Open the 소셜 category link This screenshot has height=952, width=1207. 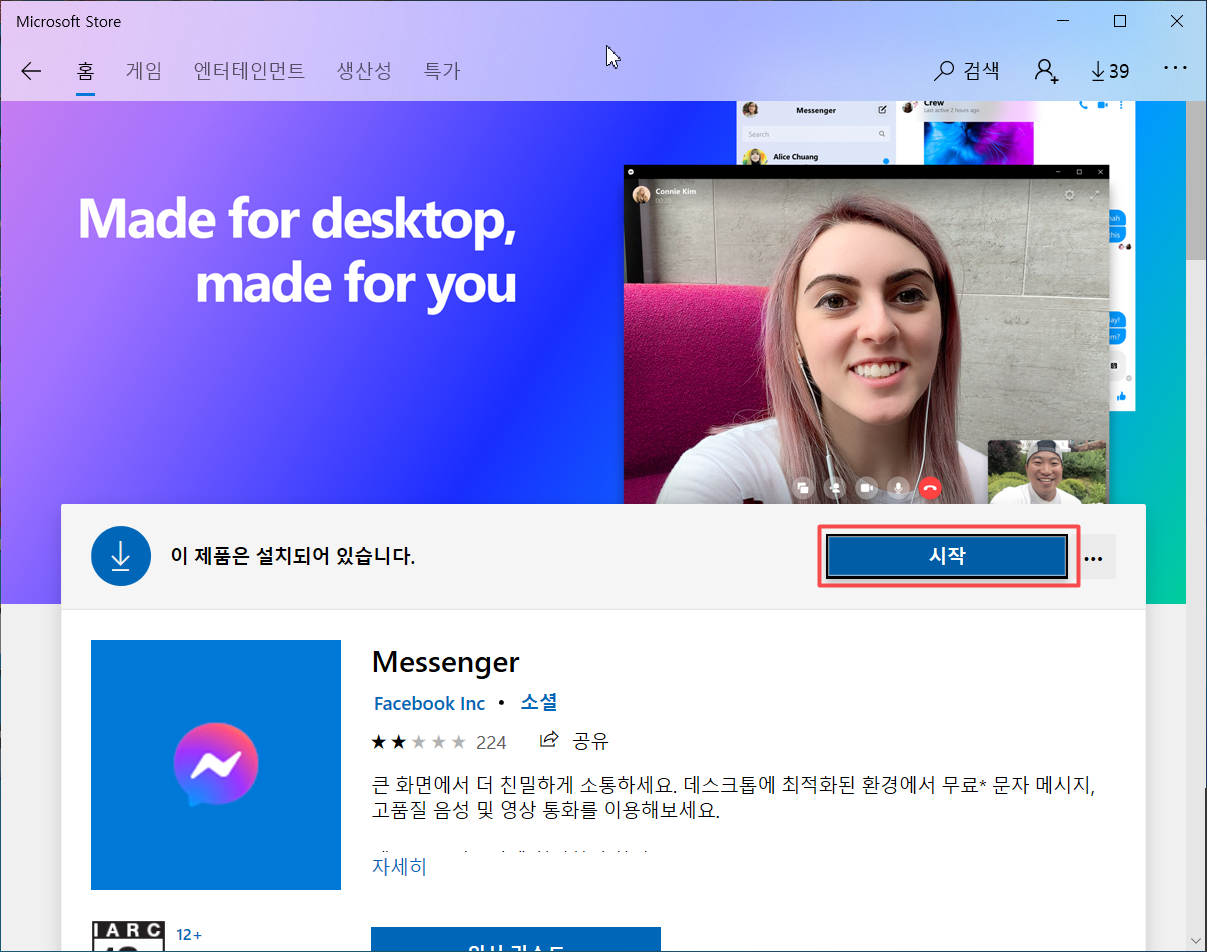pos(538,703)
